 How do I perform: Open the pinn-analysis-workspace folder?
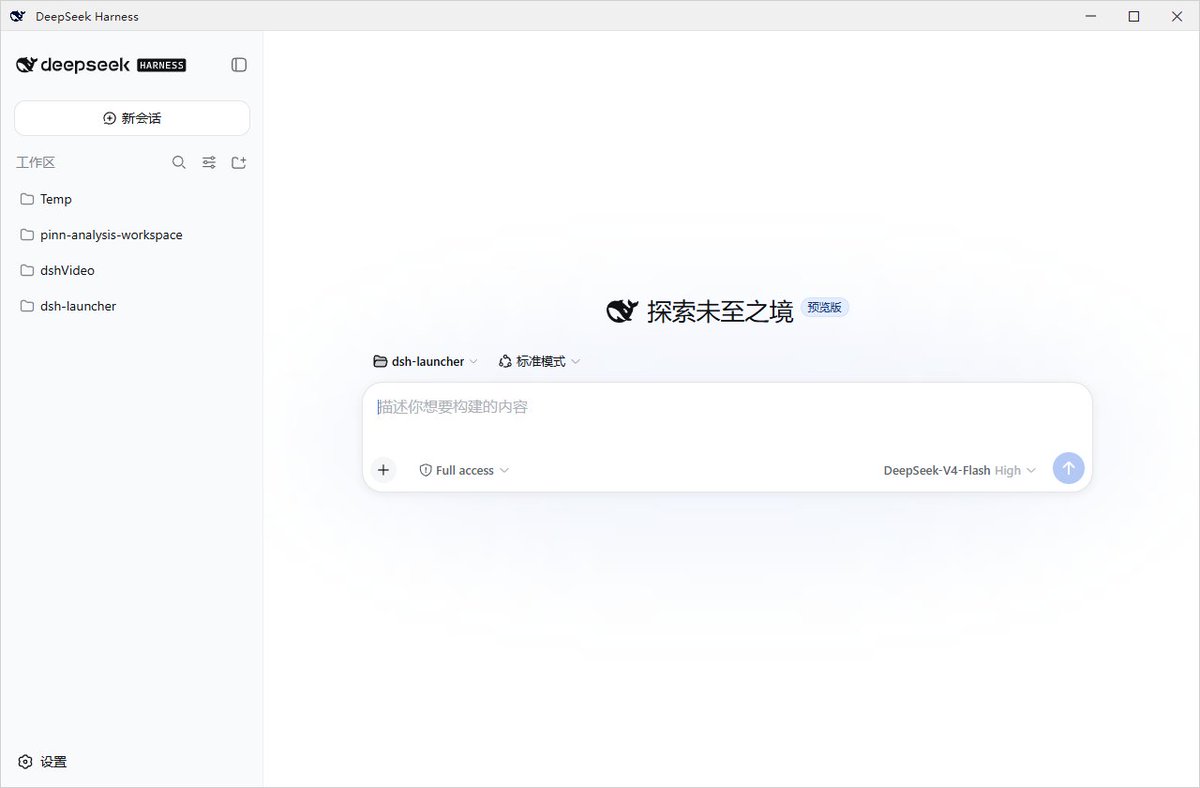[x=132, y=235]
